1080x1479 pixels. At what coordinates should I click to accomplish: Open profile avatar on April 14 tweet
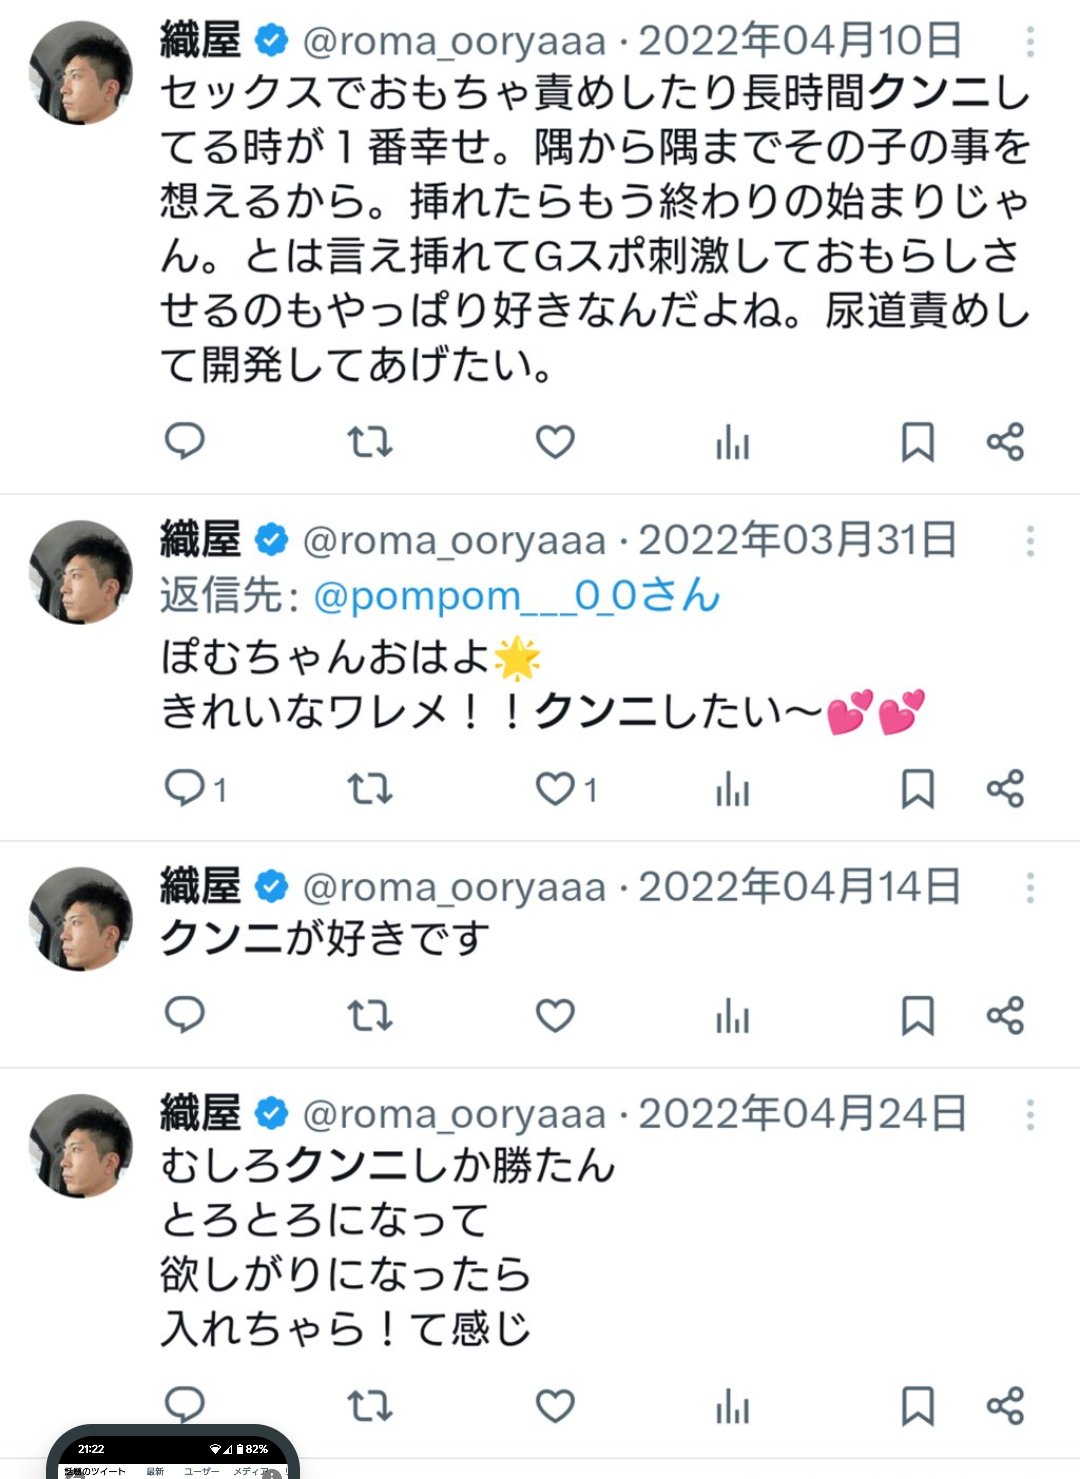[x=80, y=919]
